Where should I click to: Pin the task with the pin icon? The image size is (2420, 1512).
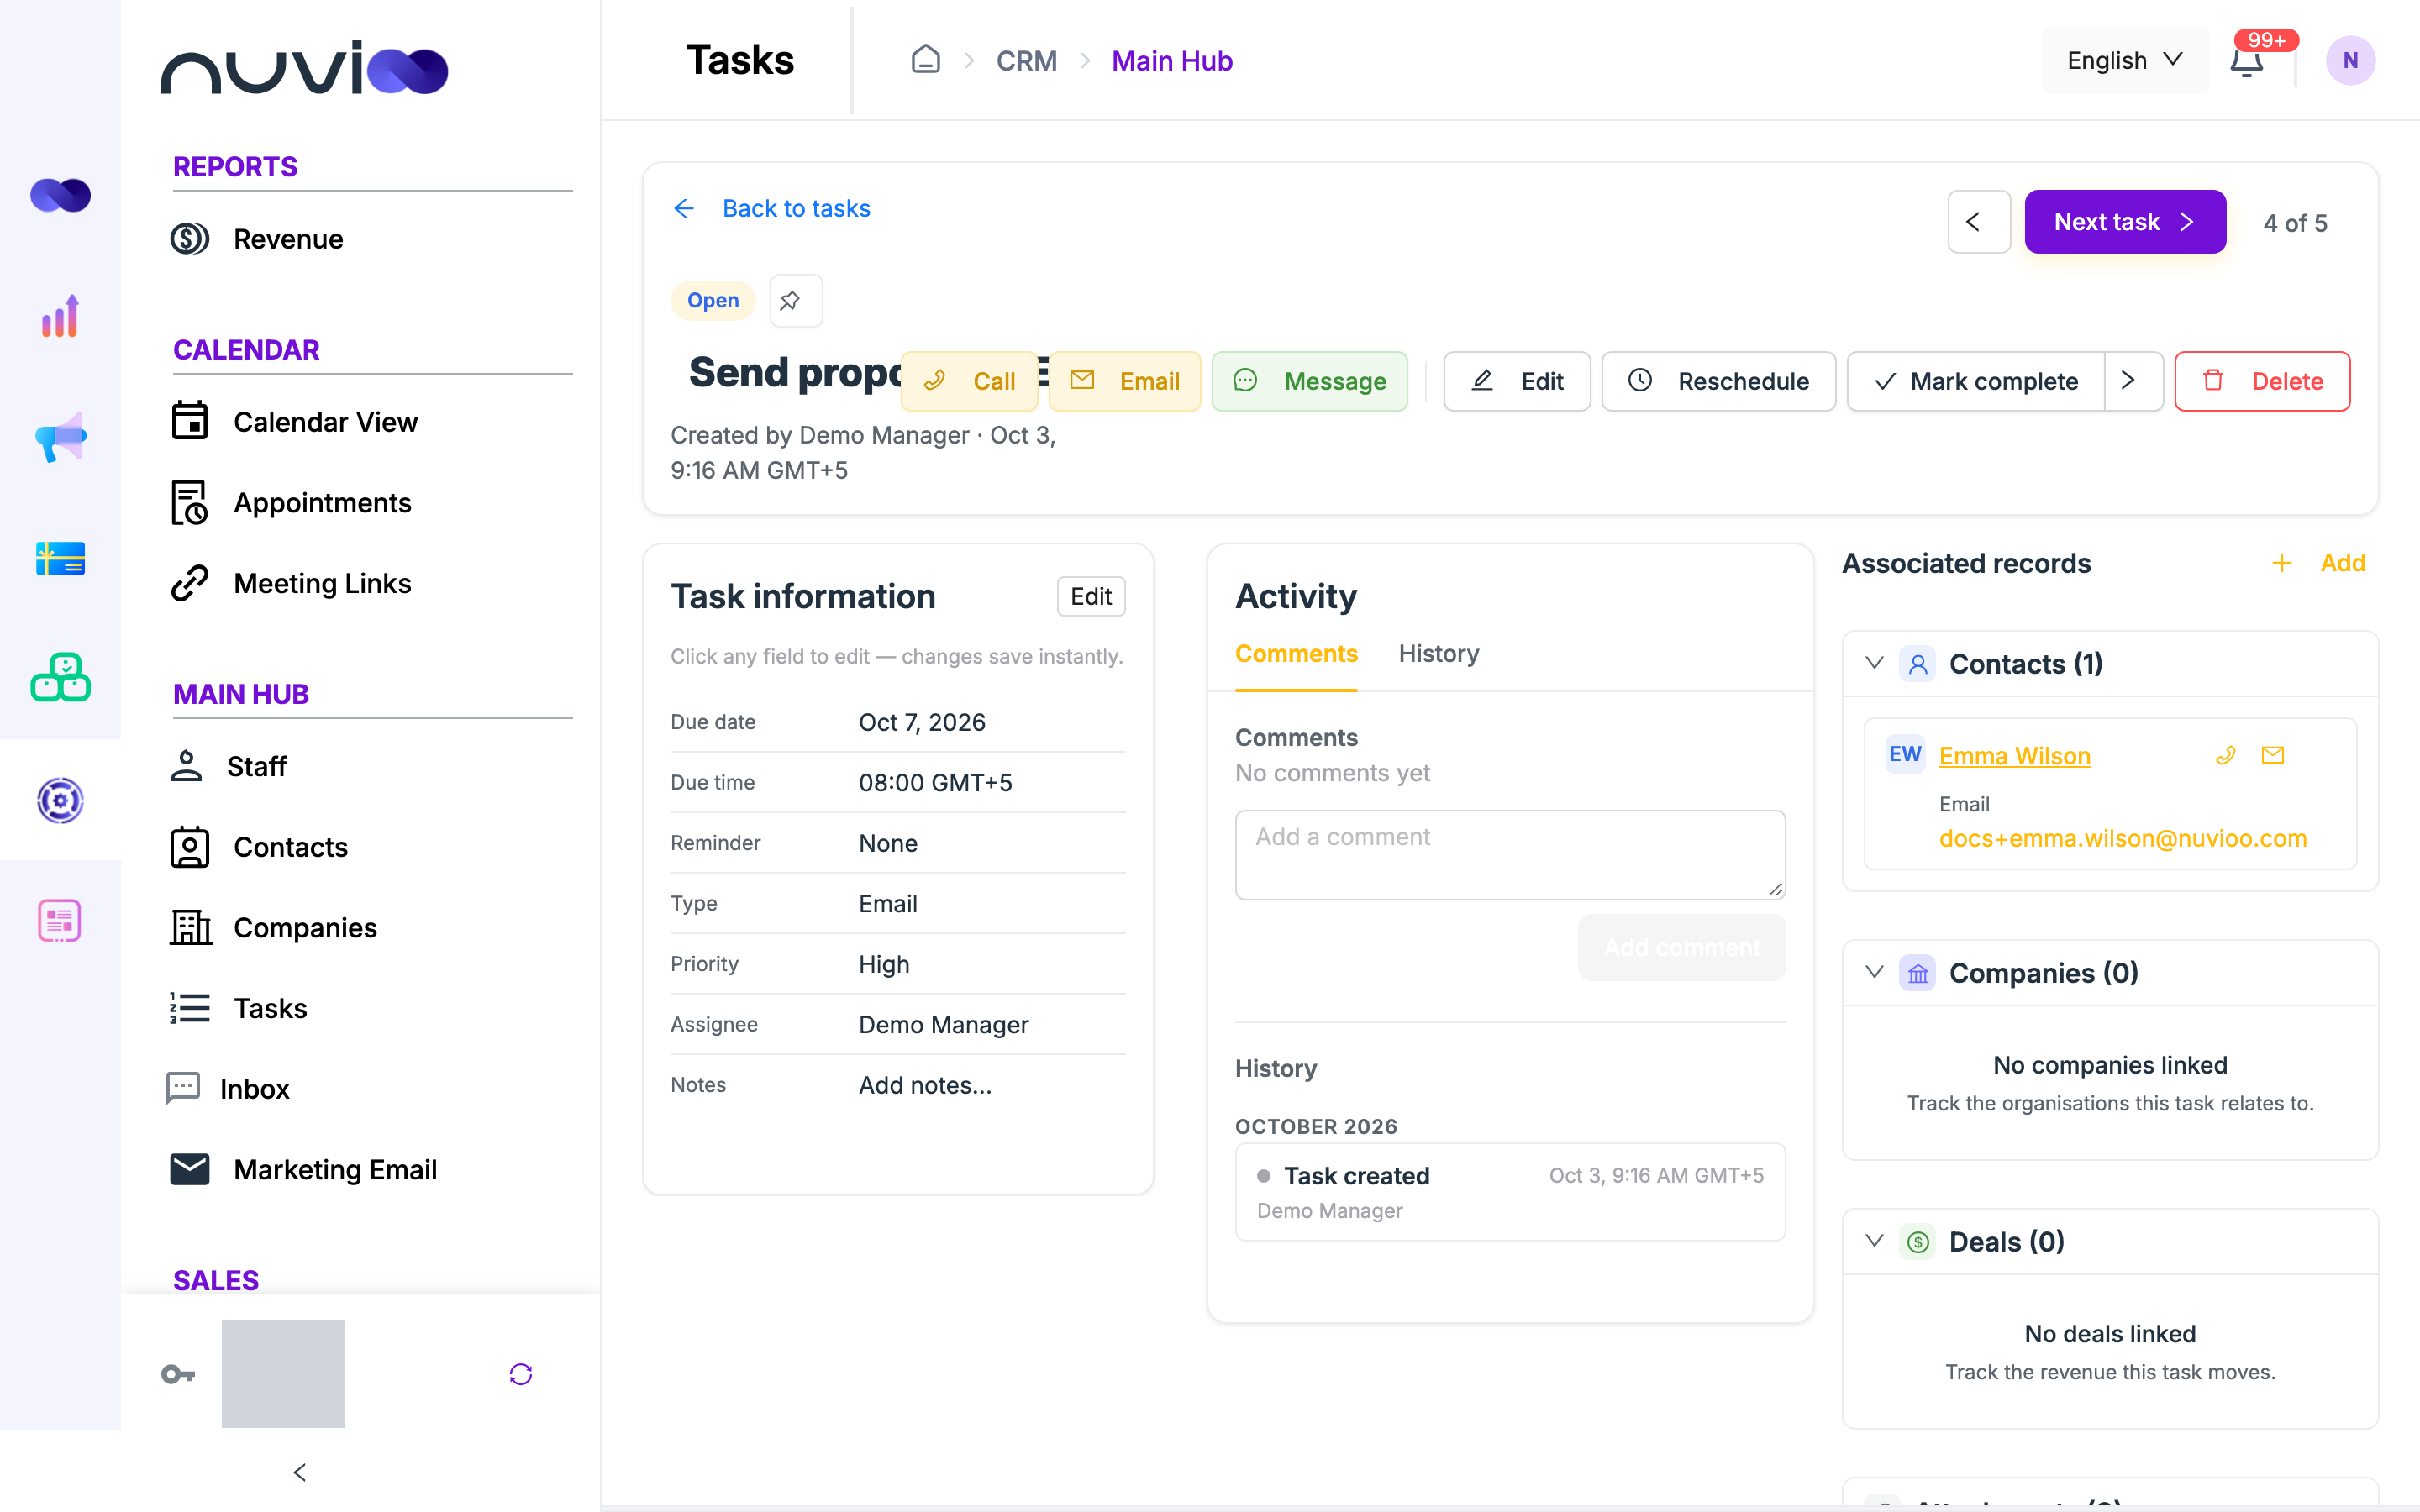tap(795, 300)
